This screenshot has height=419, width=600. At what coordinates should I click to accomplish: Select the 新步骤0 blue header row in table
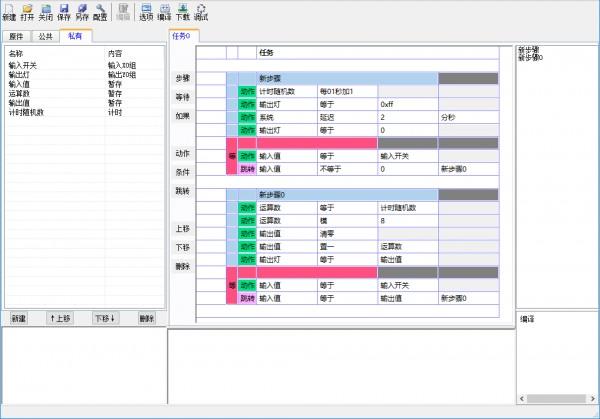pos(347,195)
